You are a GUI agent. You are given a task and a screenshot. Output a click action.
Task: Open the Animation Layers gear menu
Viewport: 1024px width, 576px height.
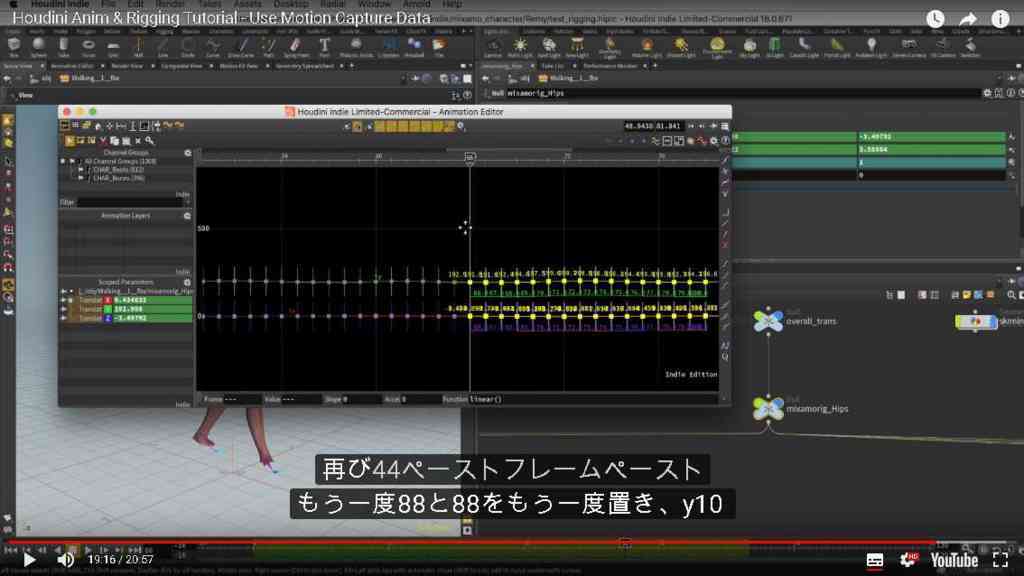pos(187,216)
